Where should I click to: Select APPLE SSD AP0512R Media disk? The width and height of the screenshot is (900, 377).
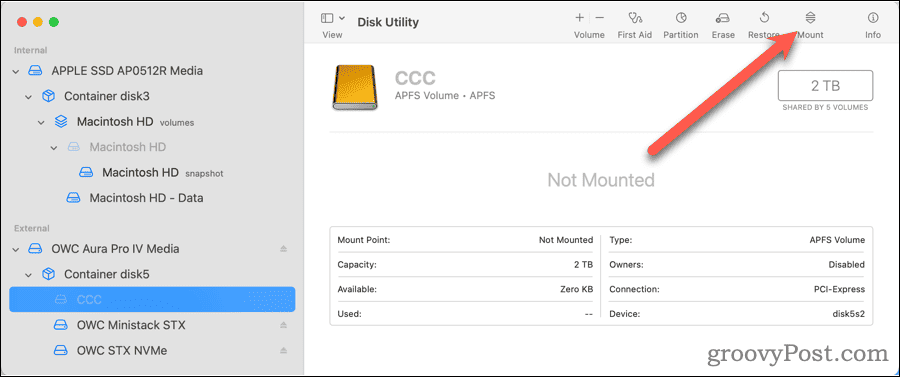pos(127,71)
